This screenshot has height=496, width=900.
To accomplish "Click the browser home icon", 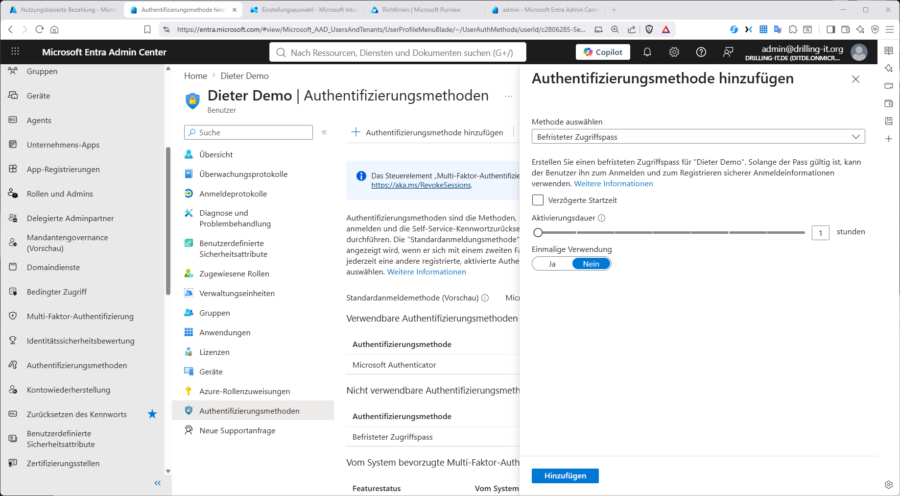I will [x=54, y=29].
